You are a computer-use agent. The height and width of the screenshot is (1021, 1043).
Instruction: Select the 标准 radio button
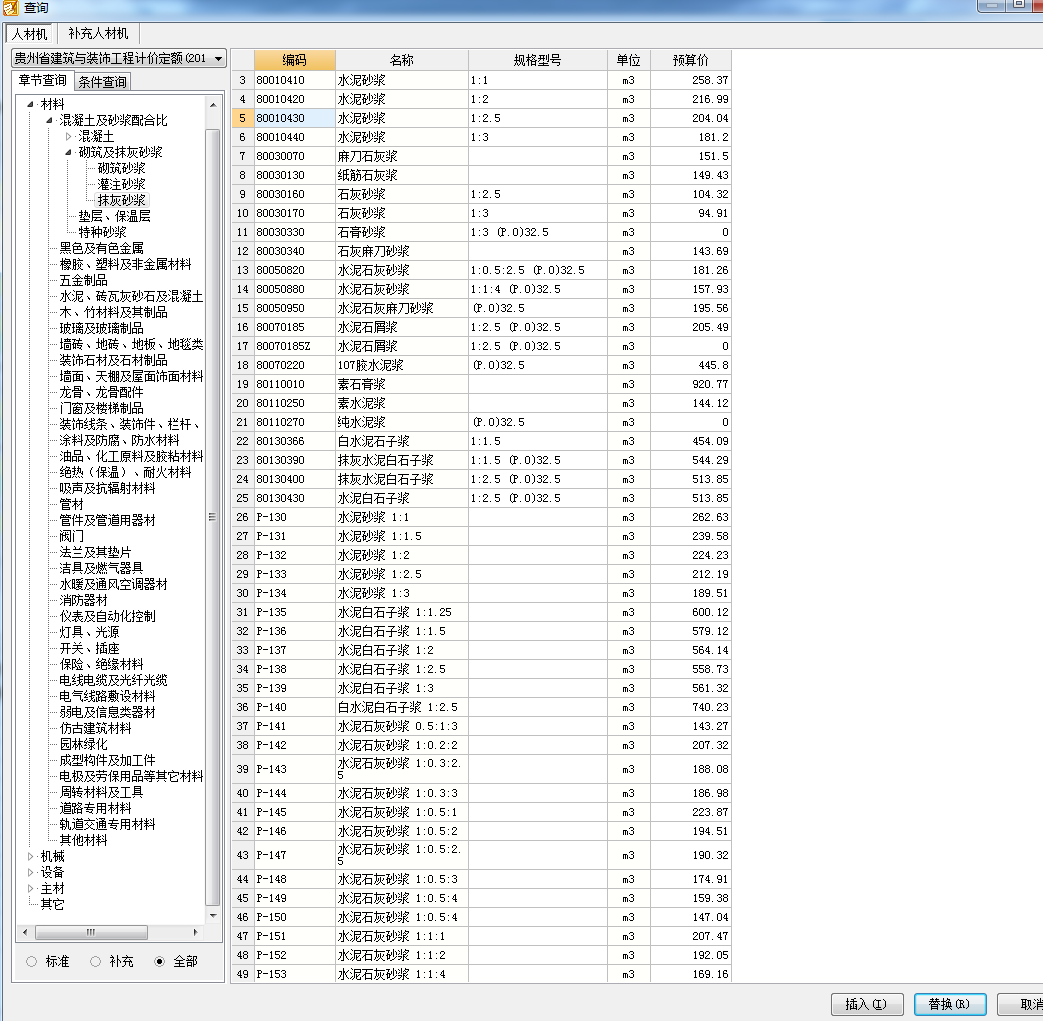pos(31,961)
